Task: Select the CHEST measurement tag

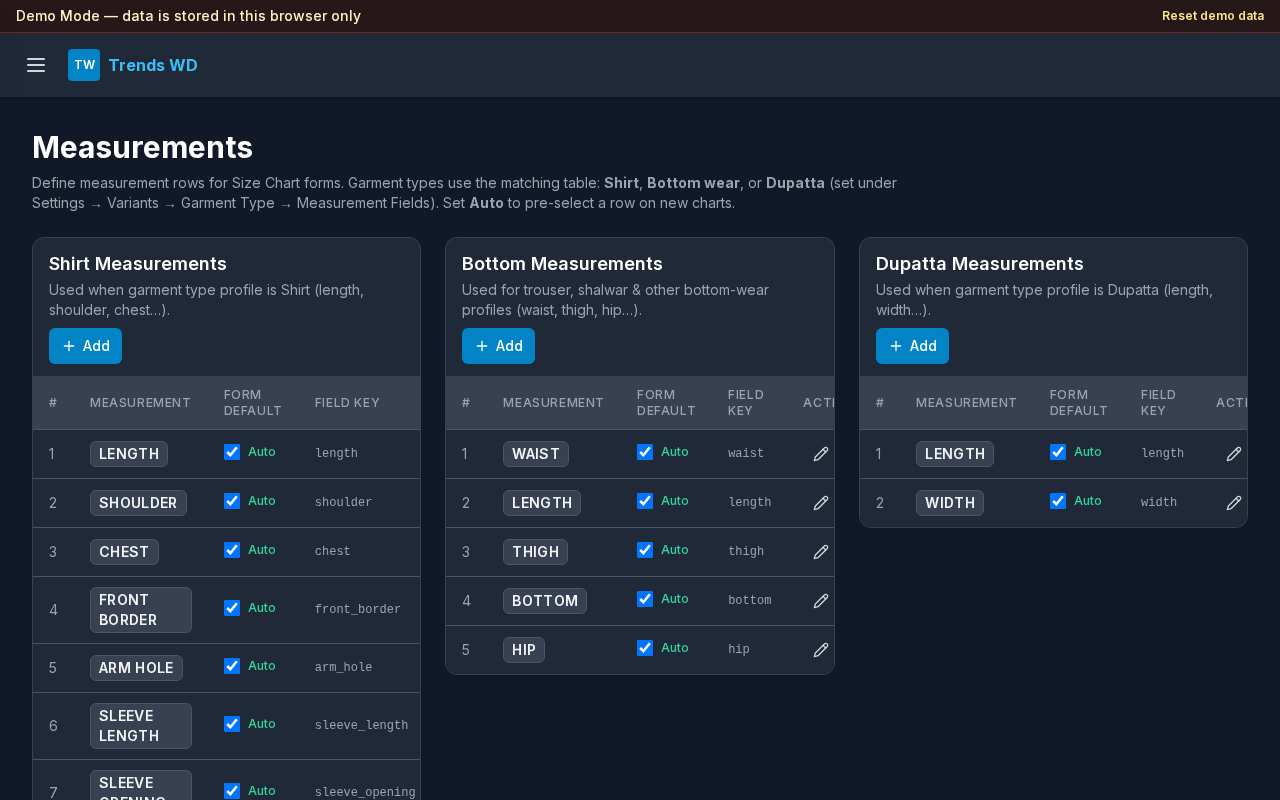Action: pos(124,552)
